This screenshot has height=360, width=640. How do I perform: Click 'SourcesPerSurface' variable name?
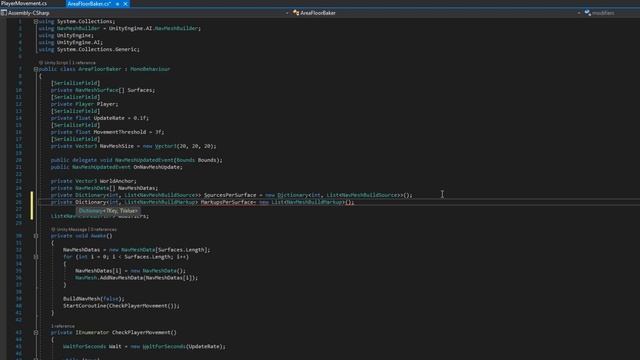(230, 195)
